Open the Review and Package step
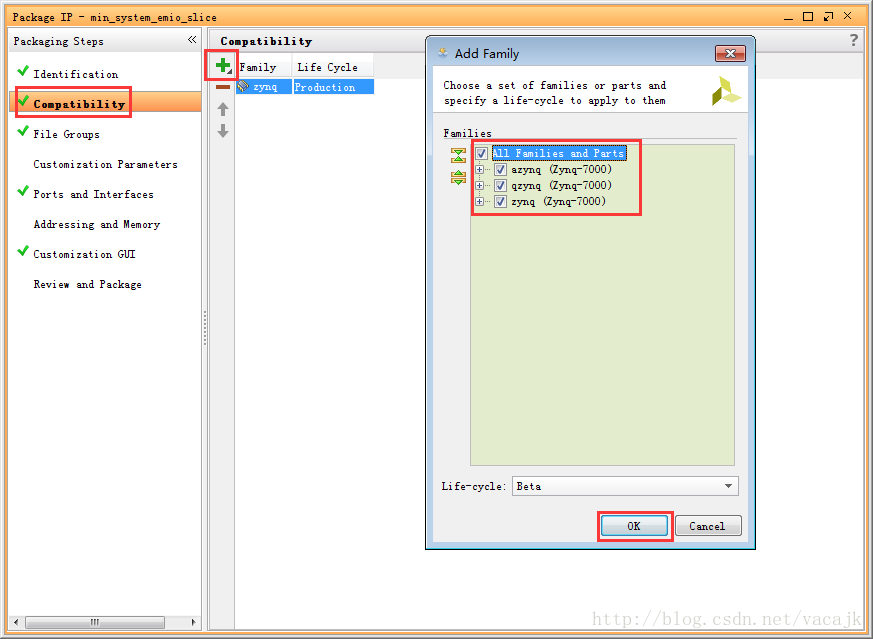 point(87,284)
